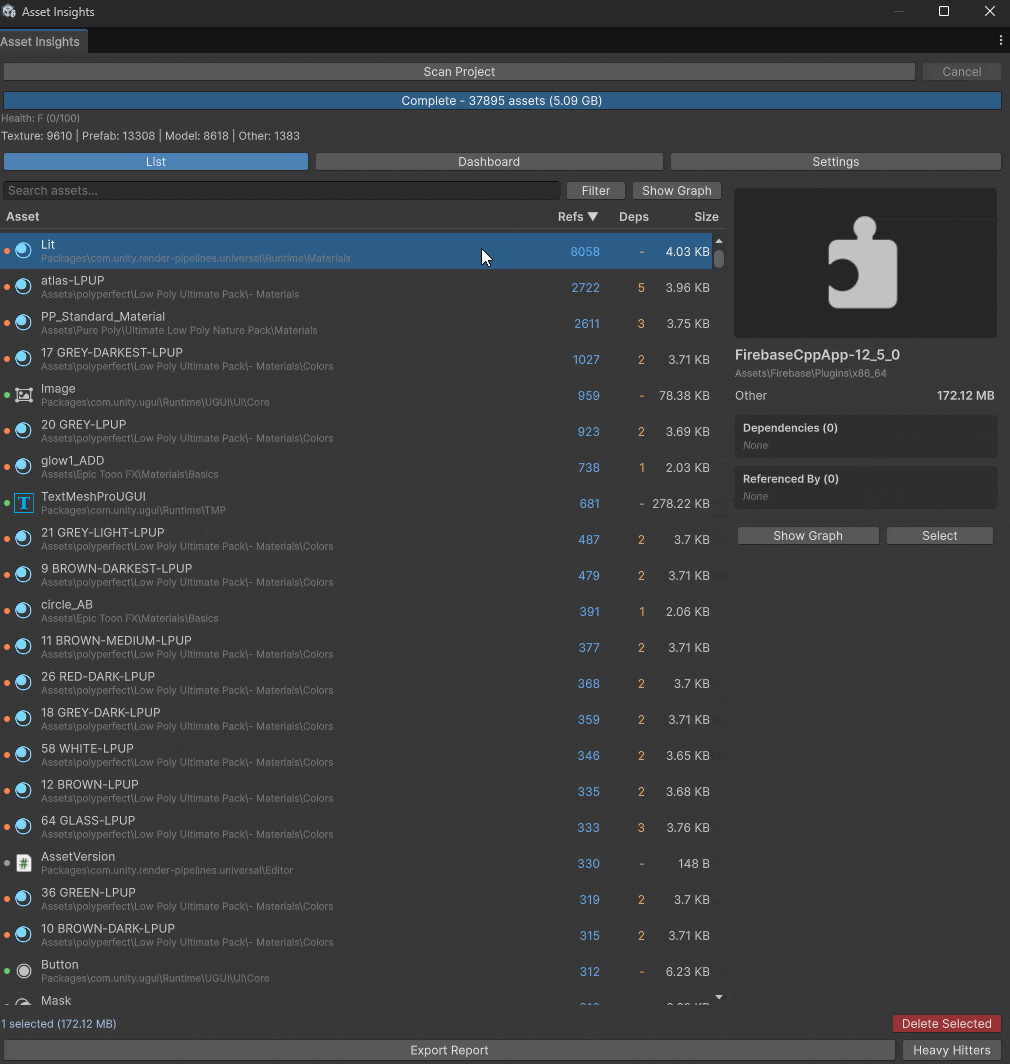Maximize the Asset Insights window
The width and height of the screenshot is (1010, 1064).
[943, 11]
